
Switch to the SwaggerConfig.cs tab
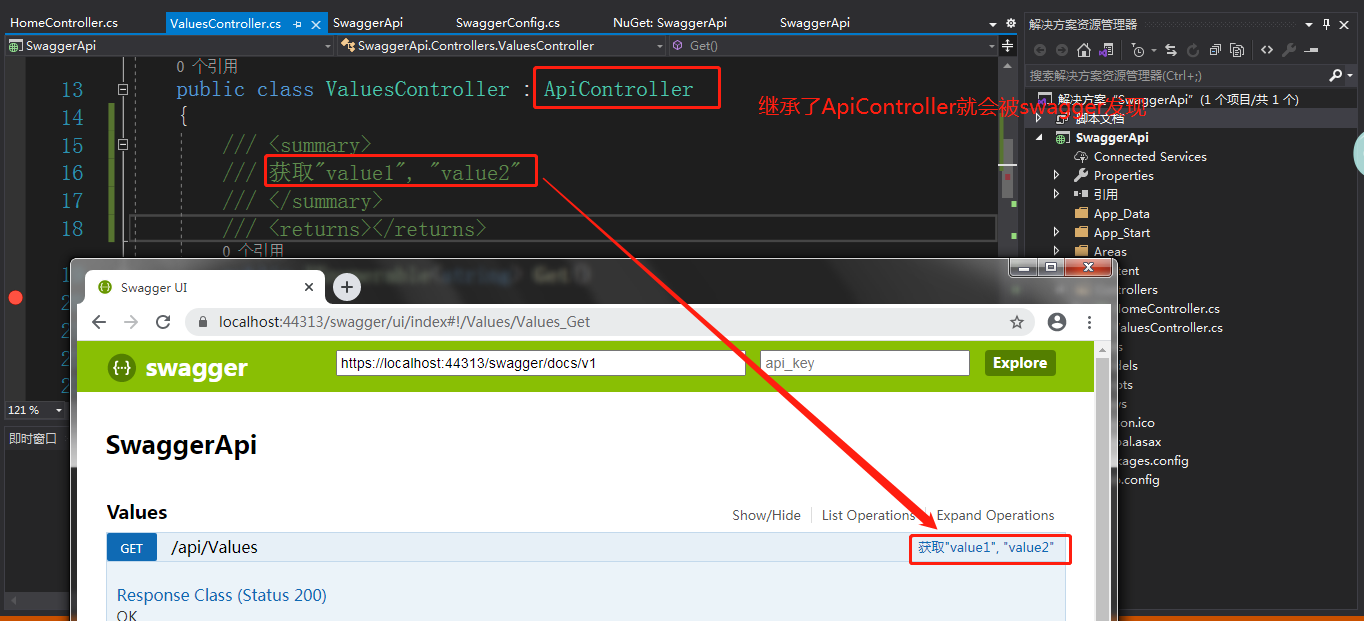coord(507,23)
